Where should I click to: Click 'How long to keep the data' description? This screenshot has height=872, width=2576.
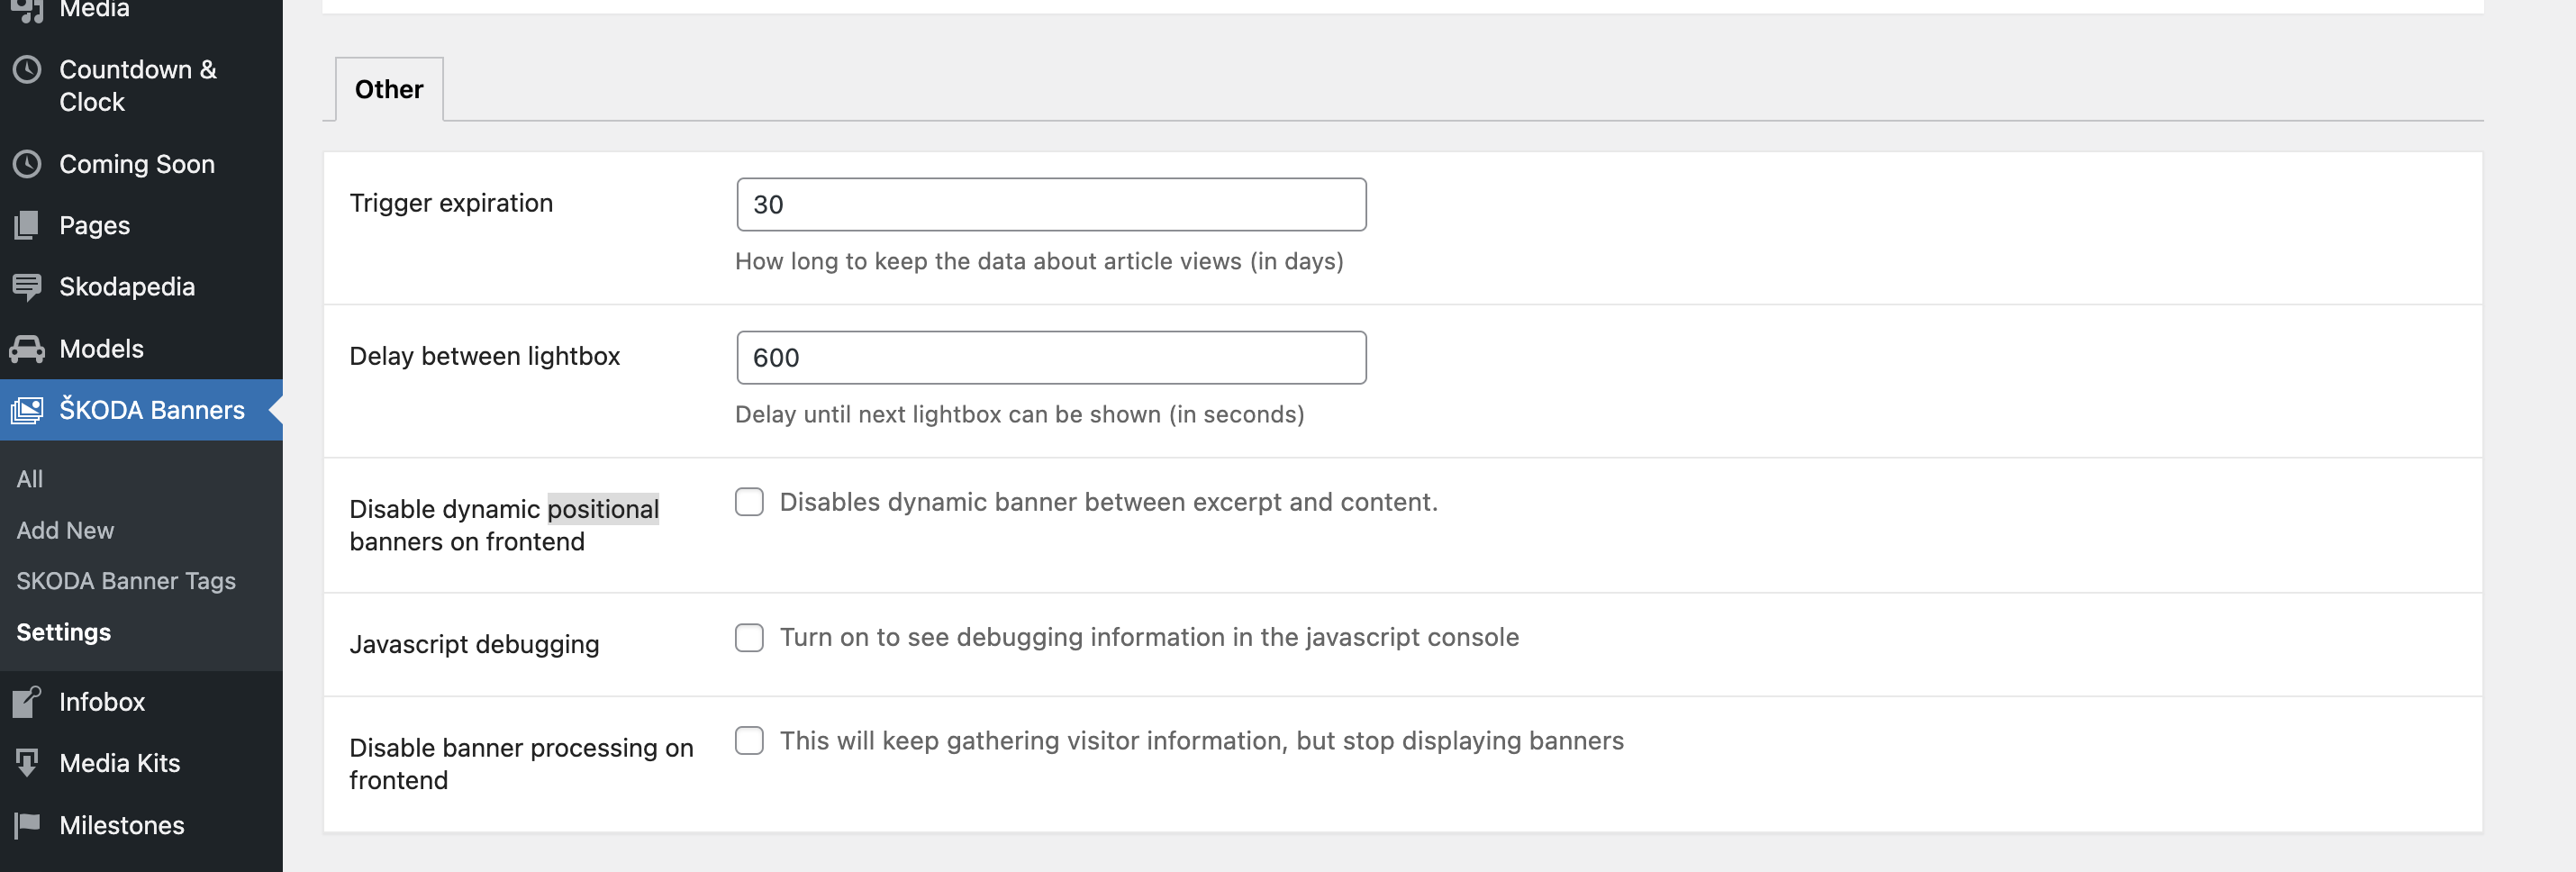1039,261
